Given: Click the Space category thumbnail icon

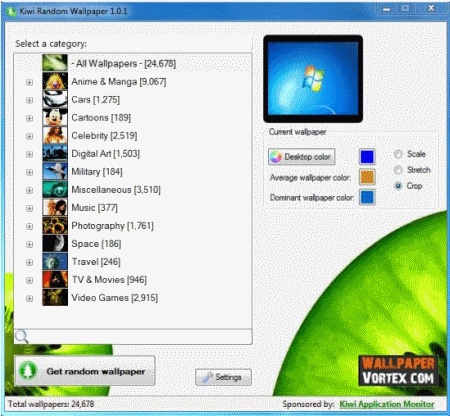Looking at the screenshot, I should (x=55, y=243).
